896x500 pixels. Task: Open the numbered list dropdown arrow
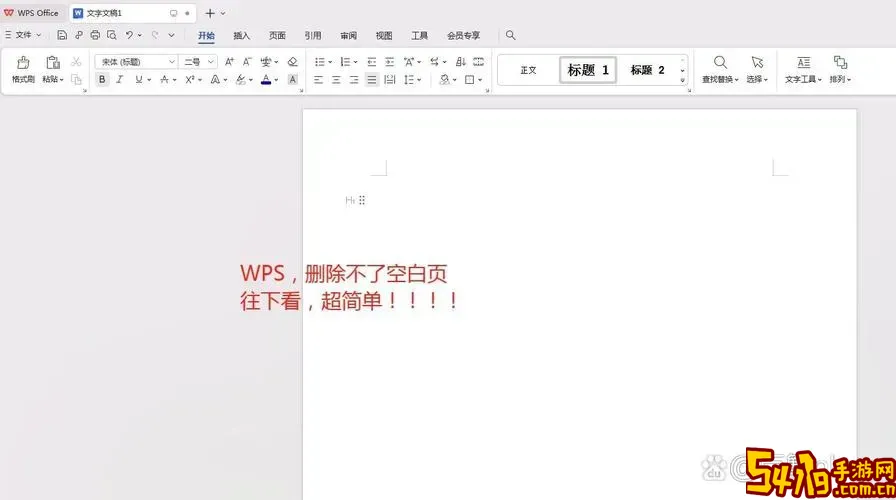pyautogui.click(x=355, y=62)
